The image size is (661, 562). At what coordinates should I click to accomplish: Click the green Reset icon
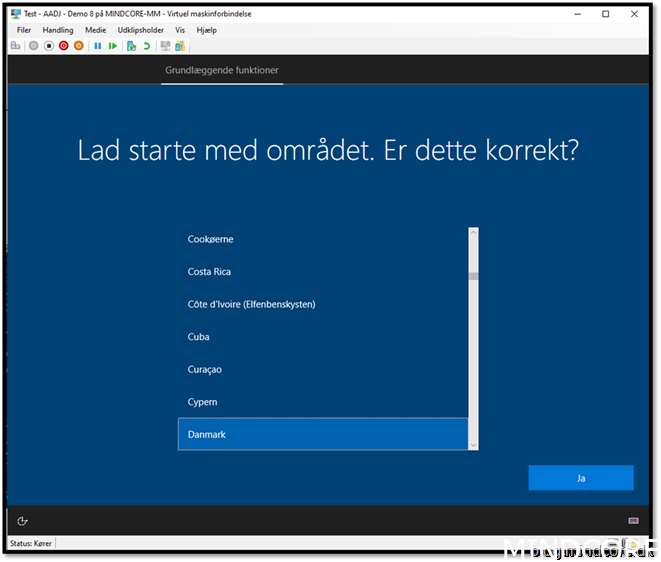tap(113, 46)
